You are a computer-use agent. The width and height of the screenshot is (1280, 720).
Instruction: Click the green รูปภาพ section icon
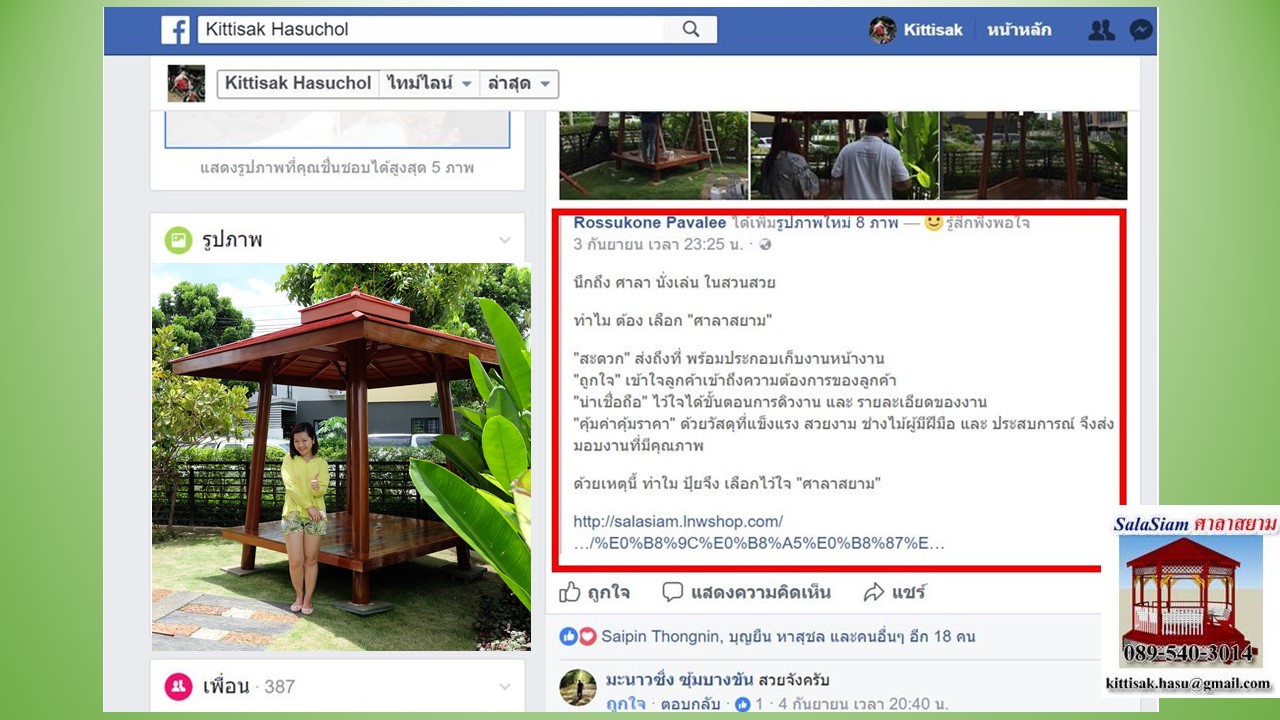(179, 240)
